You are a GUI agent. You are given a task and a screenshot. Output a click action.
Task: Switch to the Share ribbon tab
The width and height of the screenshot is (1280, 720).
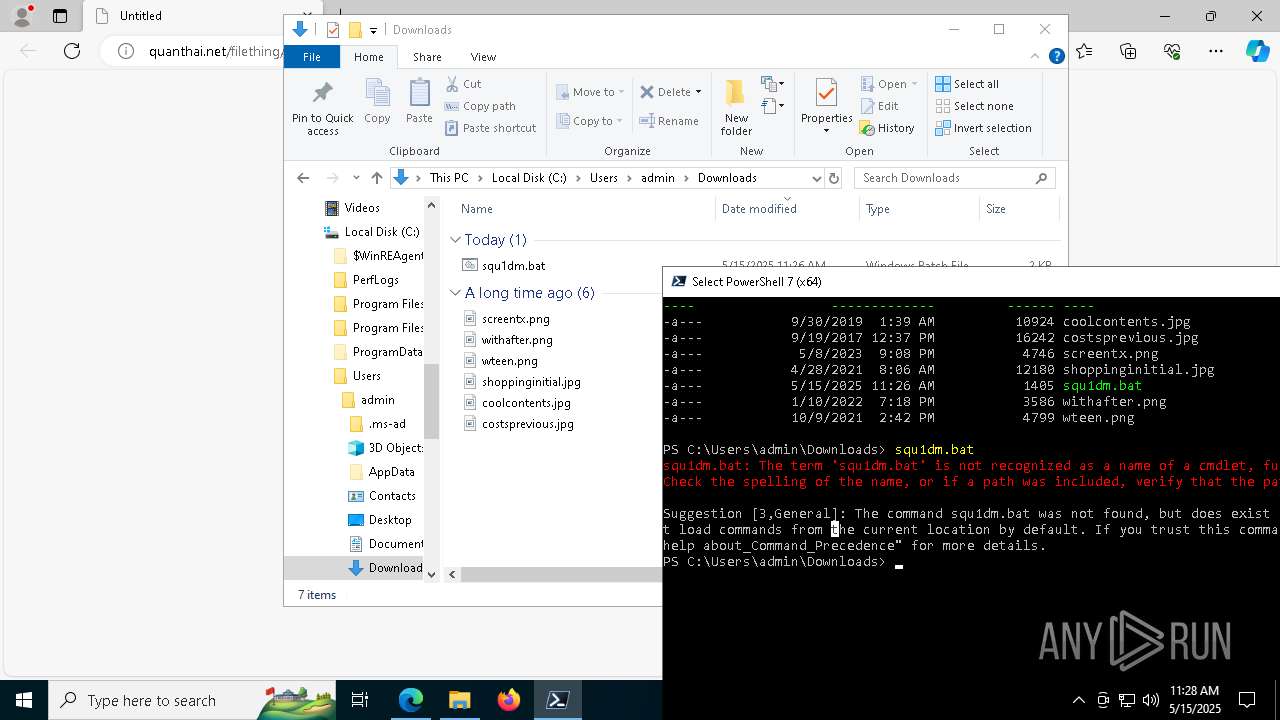[x=427, y=57]
